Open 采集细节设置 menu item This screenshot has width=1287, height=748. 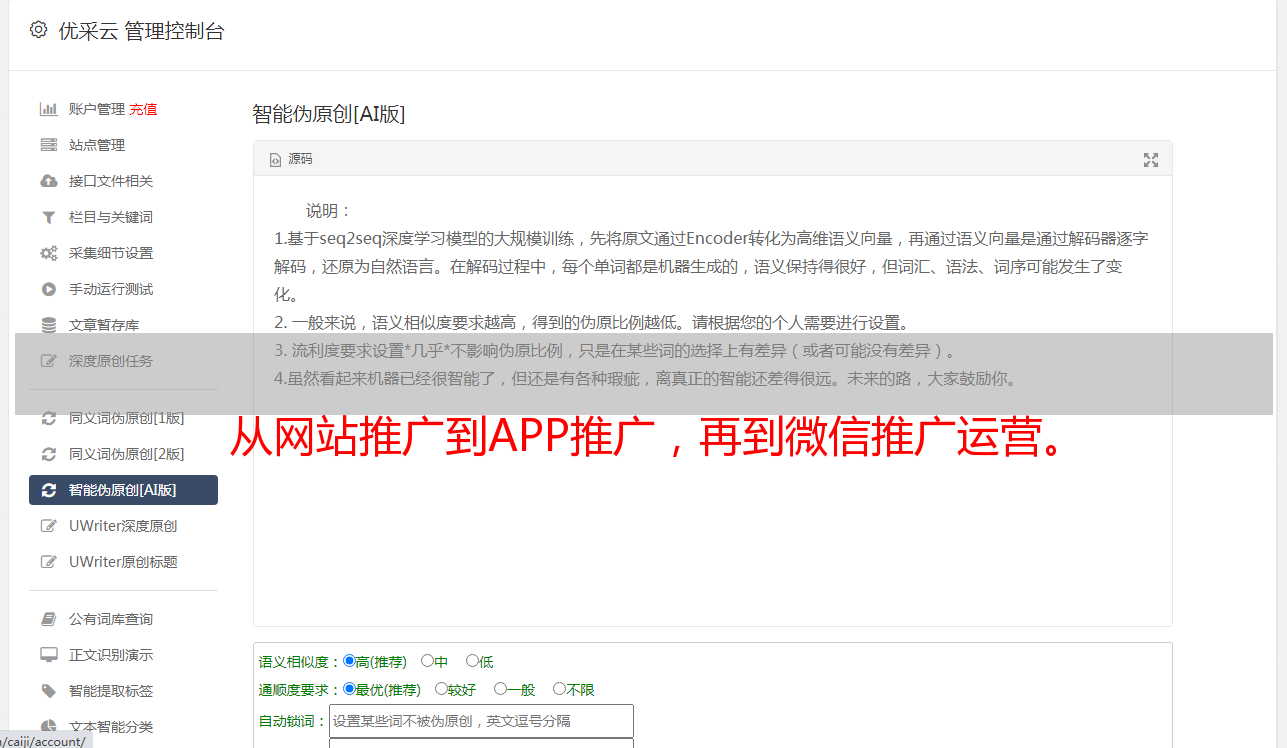(x=111, y=253)
